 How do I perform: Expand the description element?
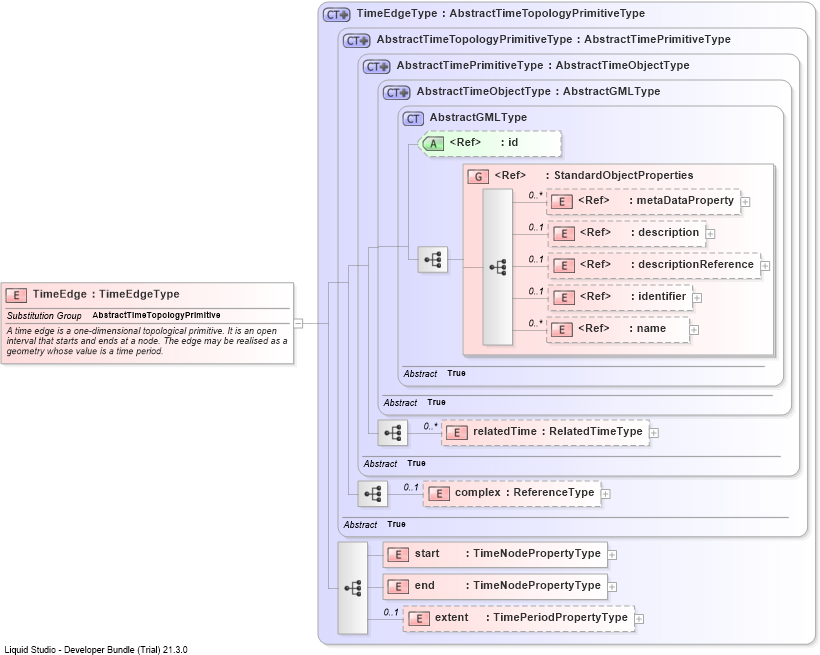[x=710, y=234]
